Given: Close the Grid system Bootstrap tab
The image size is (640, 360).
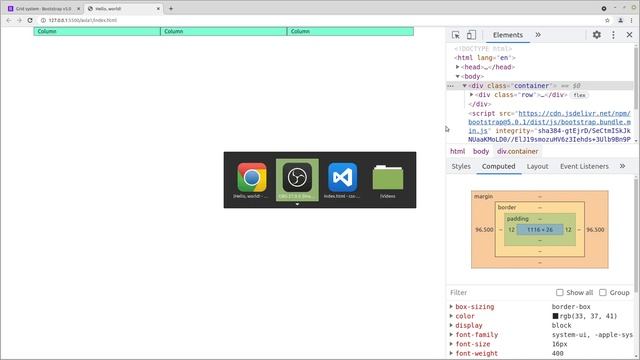Looking at the screenshot, I should [78, 9].
